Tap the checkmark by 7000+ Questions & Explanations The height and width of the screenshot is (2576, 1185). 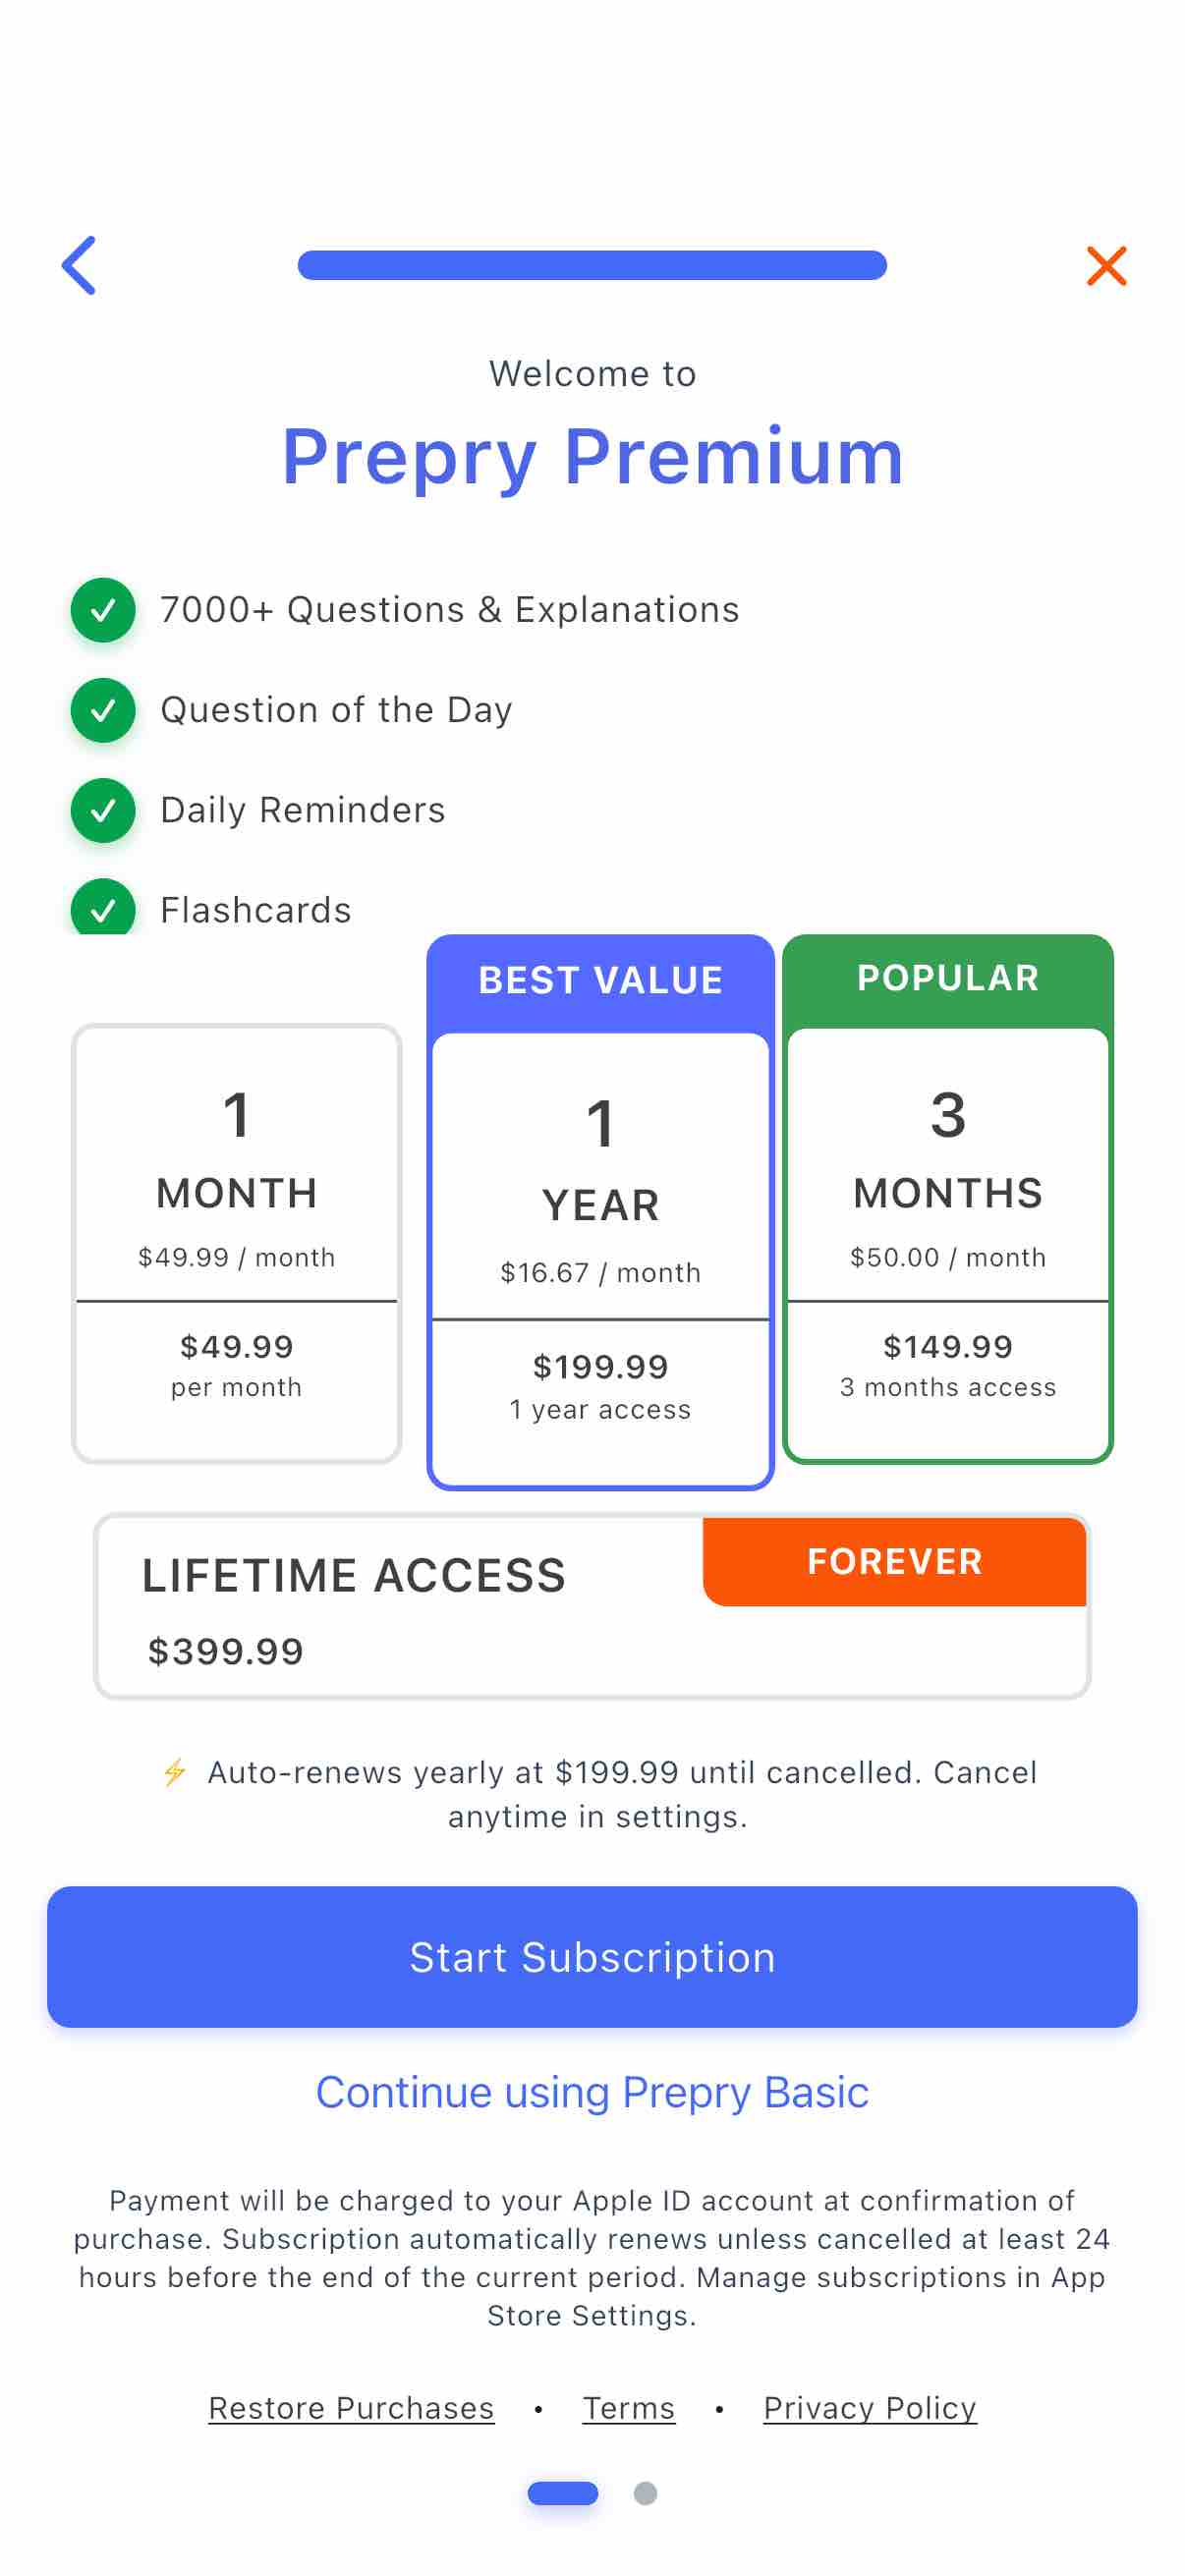click(103, 610)
